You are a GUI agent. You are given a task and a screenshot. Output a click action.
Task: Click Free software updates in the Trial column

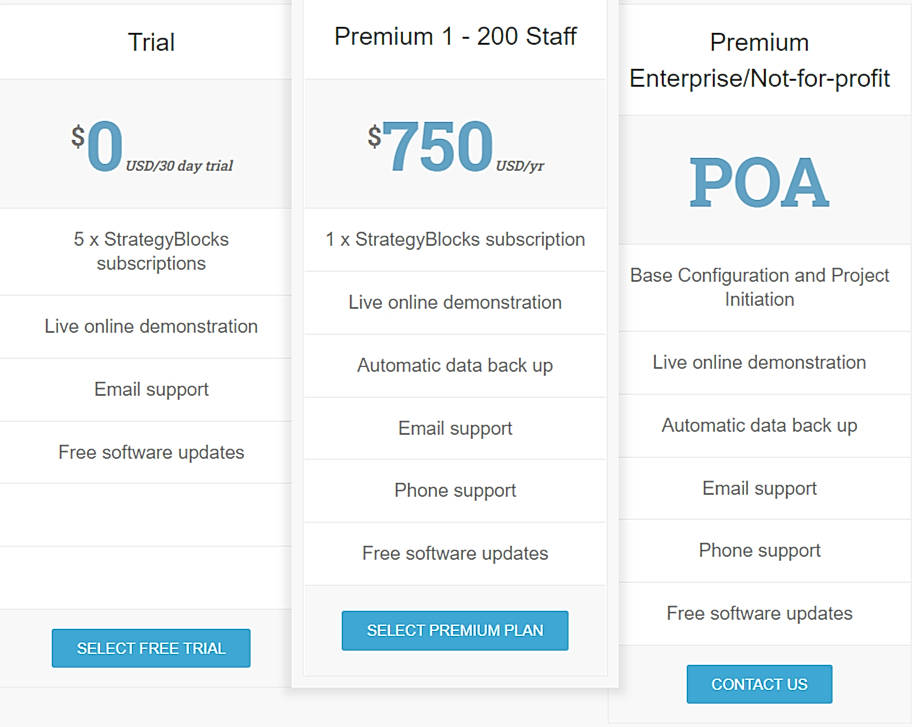tap(151, 452)
